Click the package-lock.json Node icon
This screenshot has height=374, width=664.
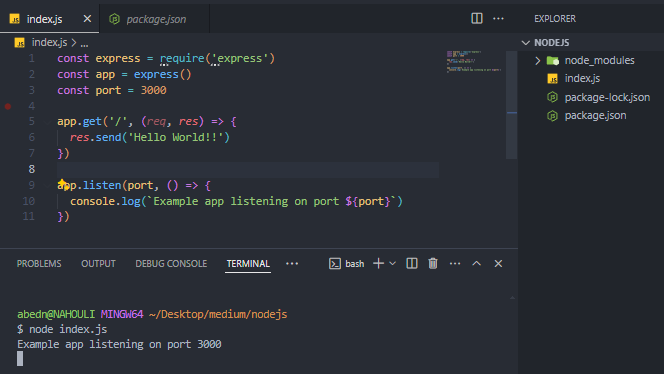point(552,97)
